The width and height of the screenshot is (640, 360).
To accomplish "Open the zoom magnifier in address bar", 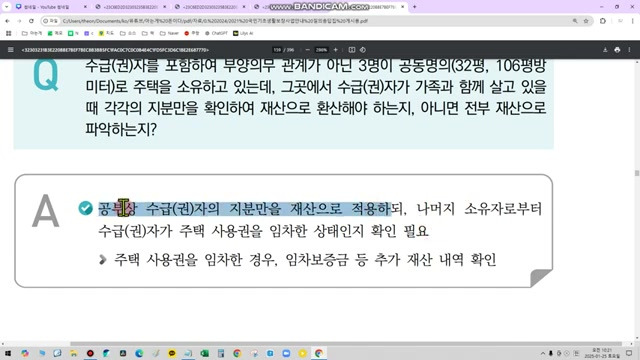I will pyautogui.click(x=575, y=21).
